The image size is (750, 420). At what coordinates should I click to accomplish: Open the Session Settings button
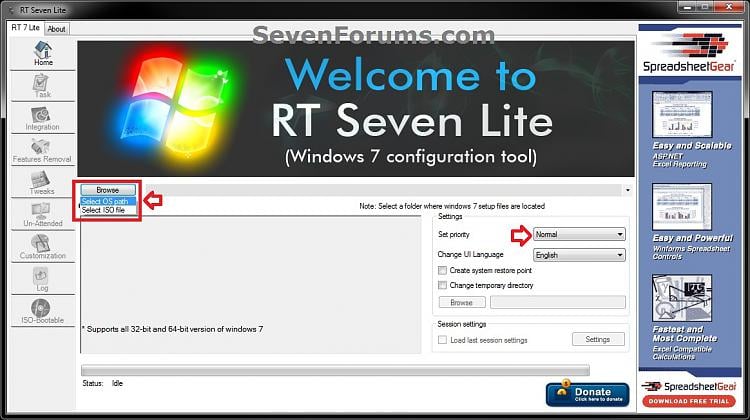pyautogui.click(x=598, y=339)
